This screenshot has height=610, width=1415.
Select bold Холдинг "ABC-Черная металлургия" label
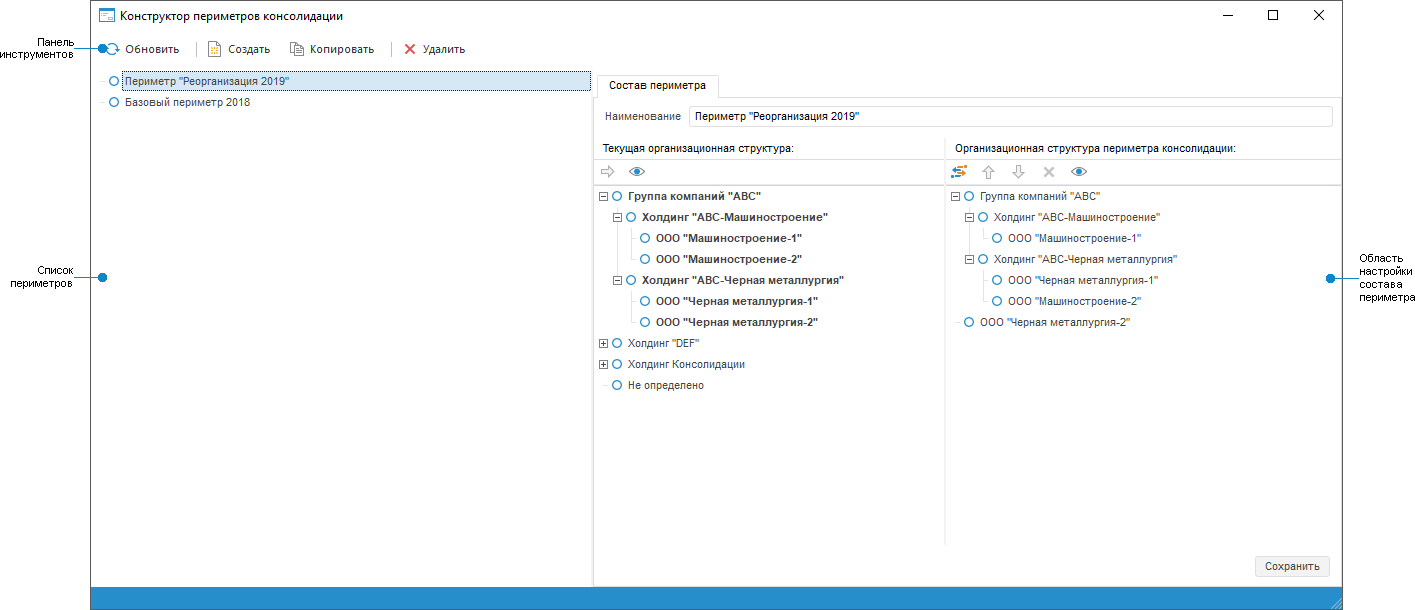pyautogui.click(x=743, y=280)
